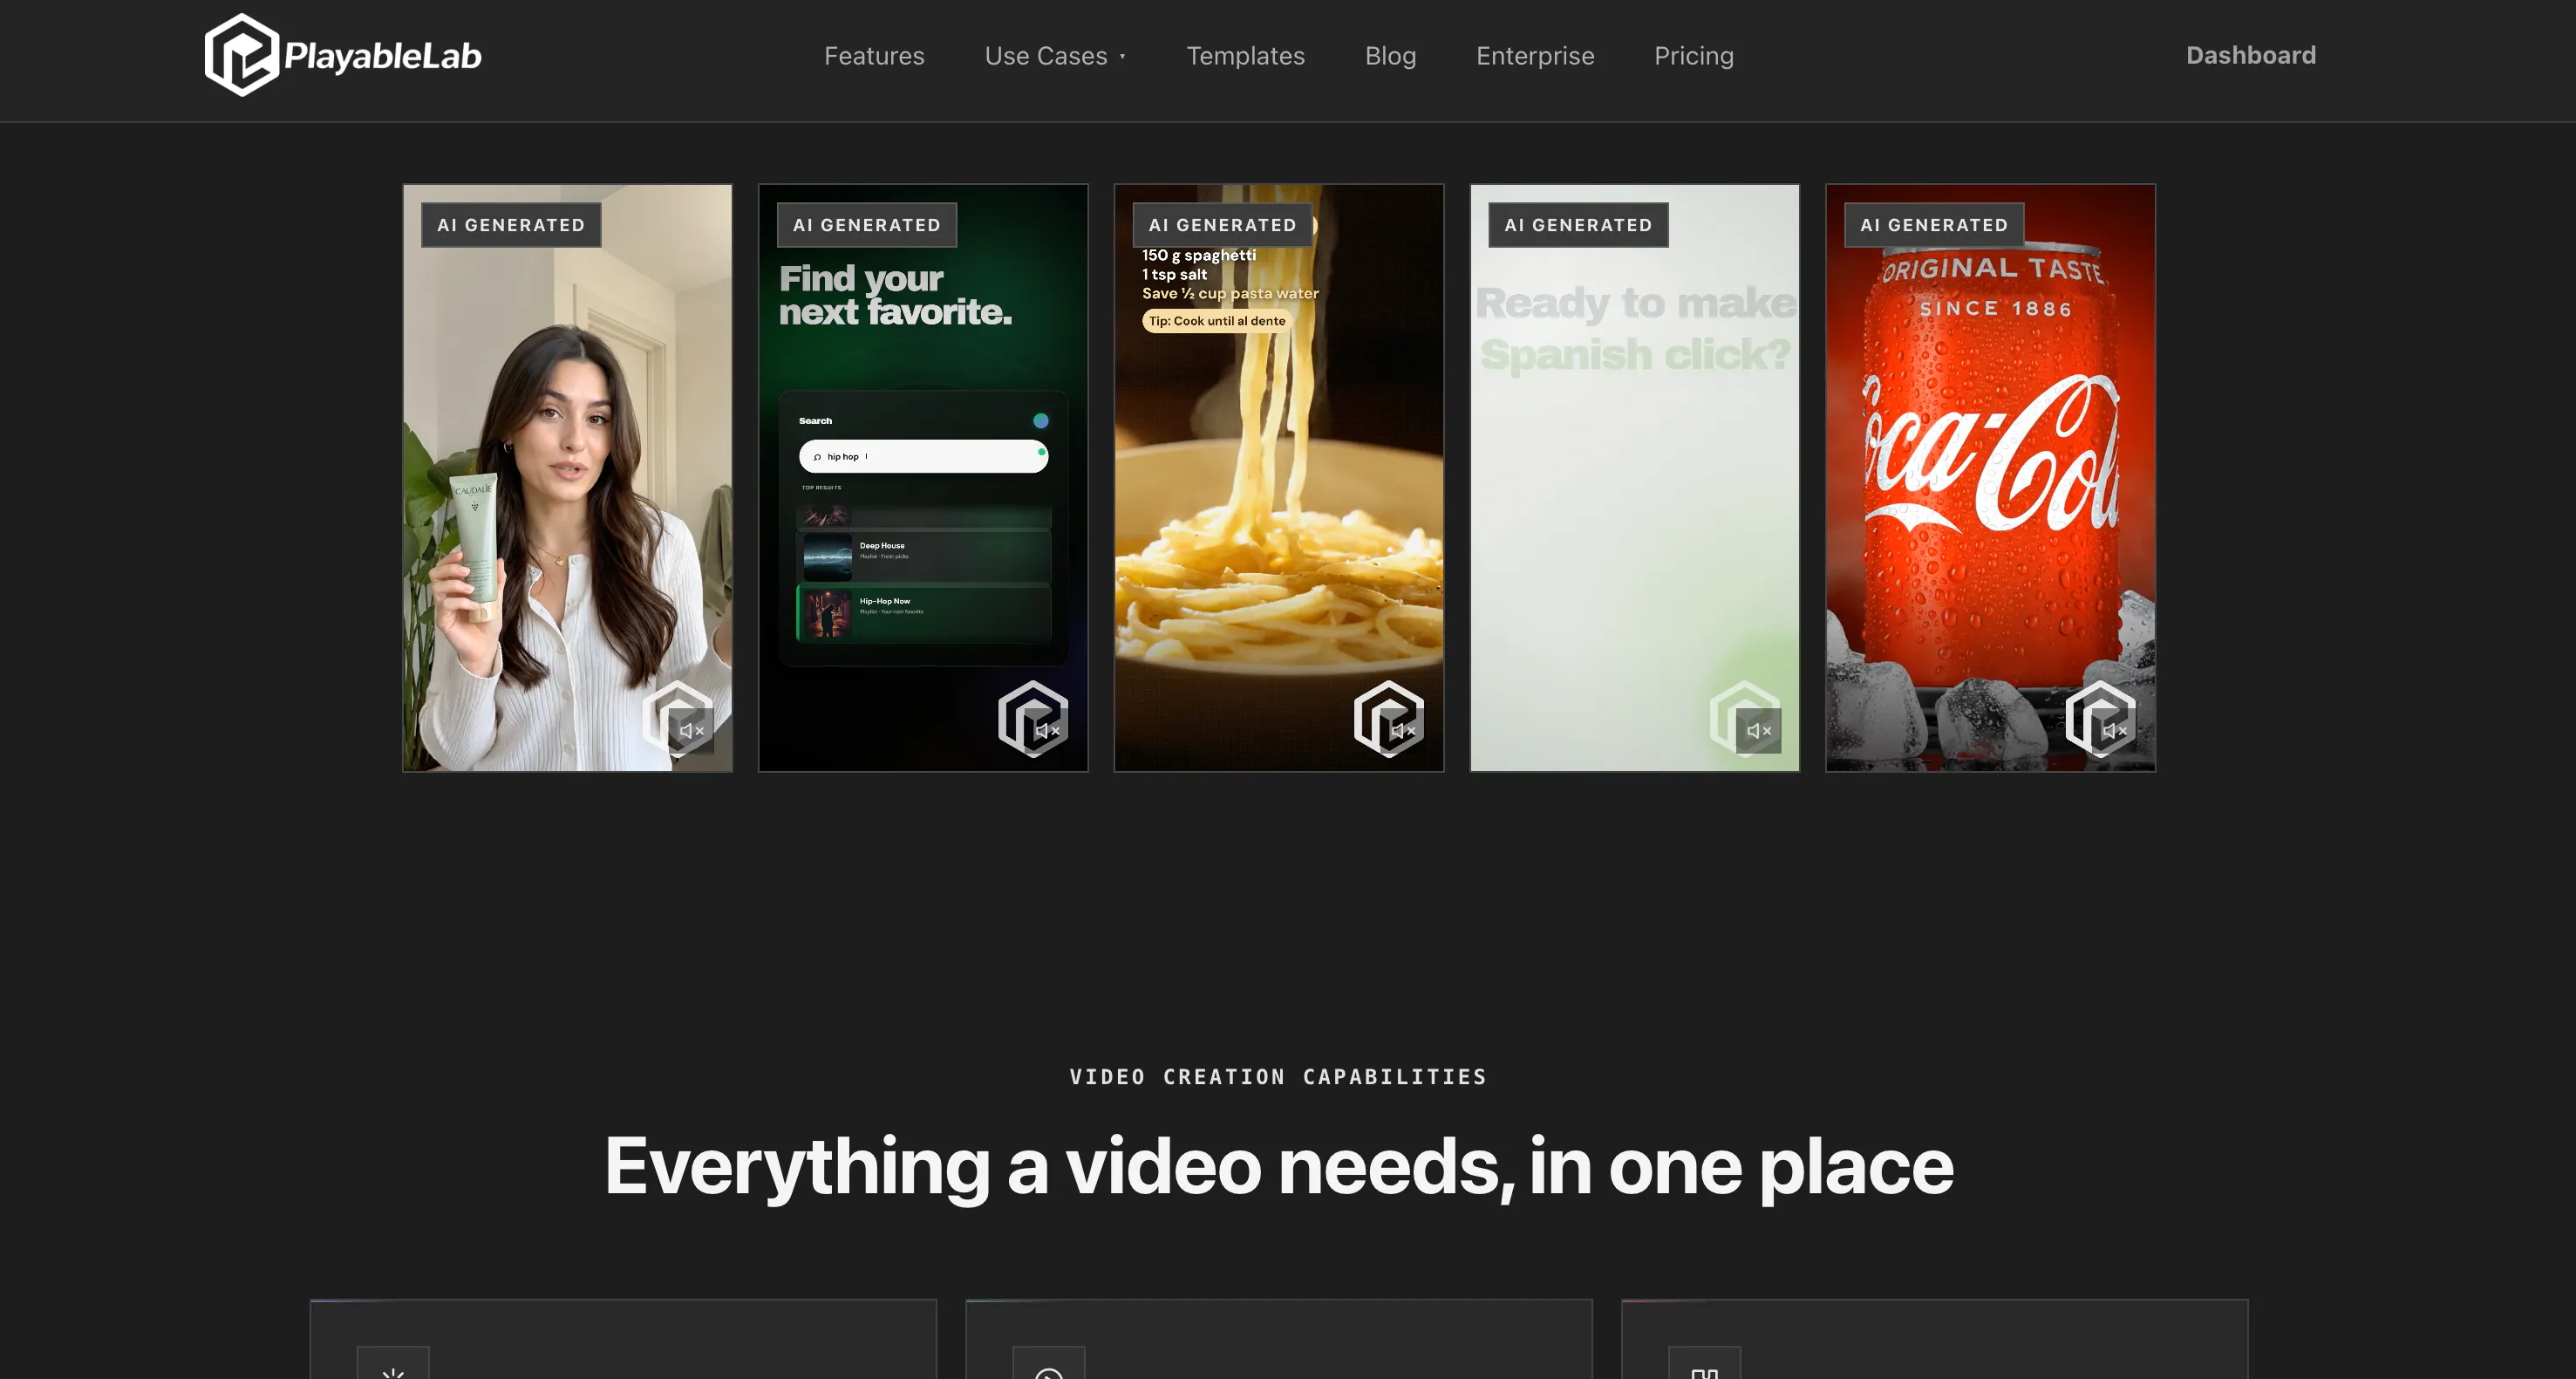The height and width of the screenshot is (1379, 2576).
Task: Select the "Hip-Hop Now" result row
Action: click(924, 612)
